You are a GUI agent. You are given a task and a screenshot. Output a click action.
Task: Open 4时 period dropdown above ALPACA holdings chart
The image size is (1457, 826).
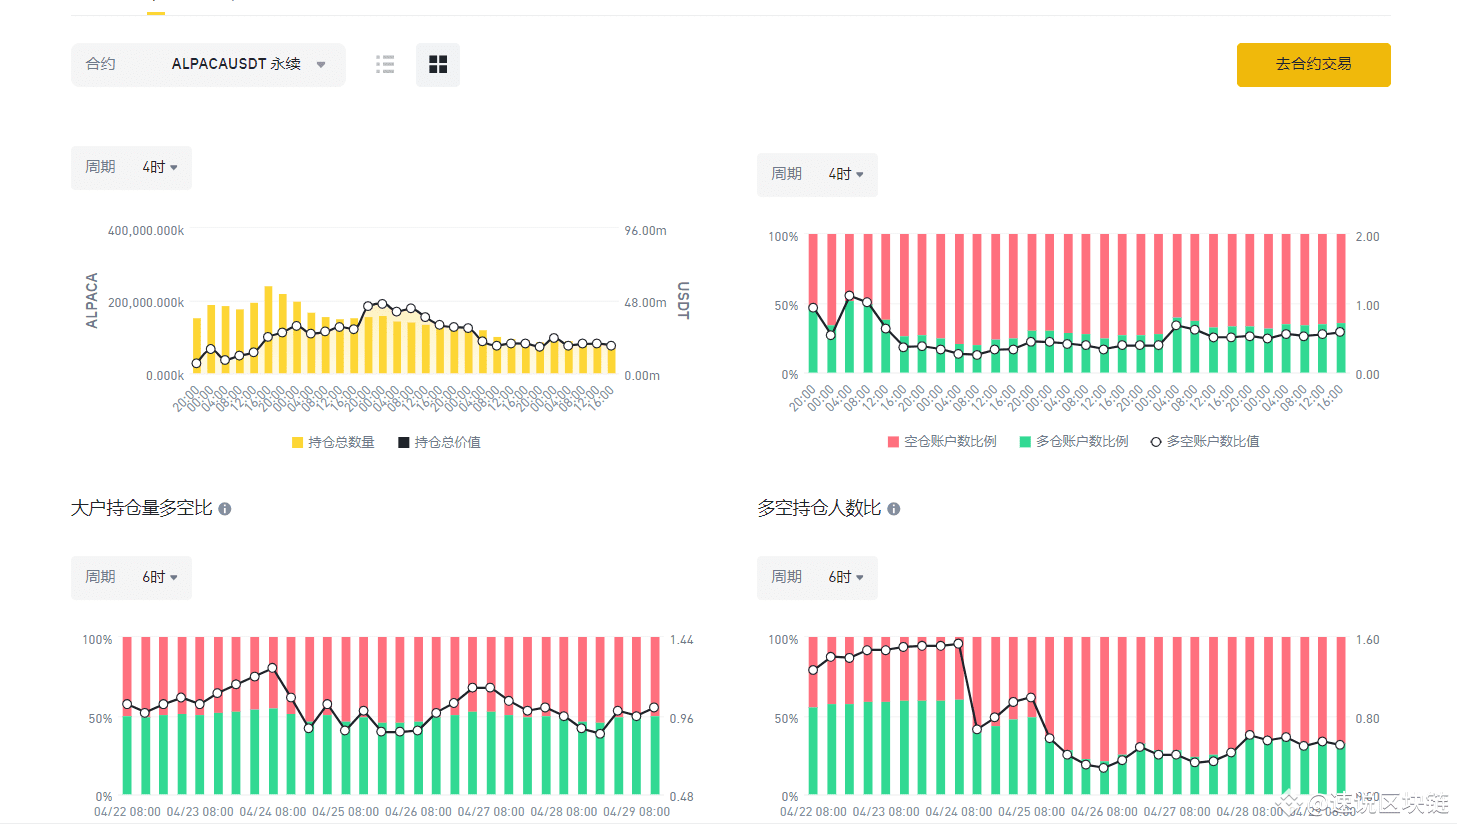[160, 168]
